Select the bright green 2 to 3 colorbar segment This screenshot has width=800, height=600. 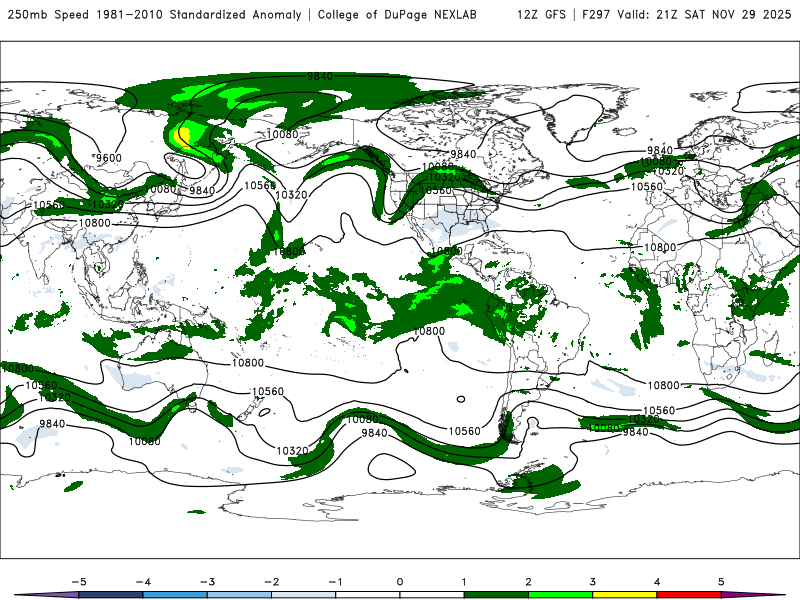[x=561, y=595]
